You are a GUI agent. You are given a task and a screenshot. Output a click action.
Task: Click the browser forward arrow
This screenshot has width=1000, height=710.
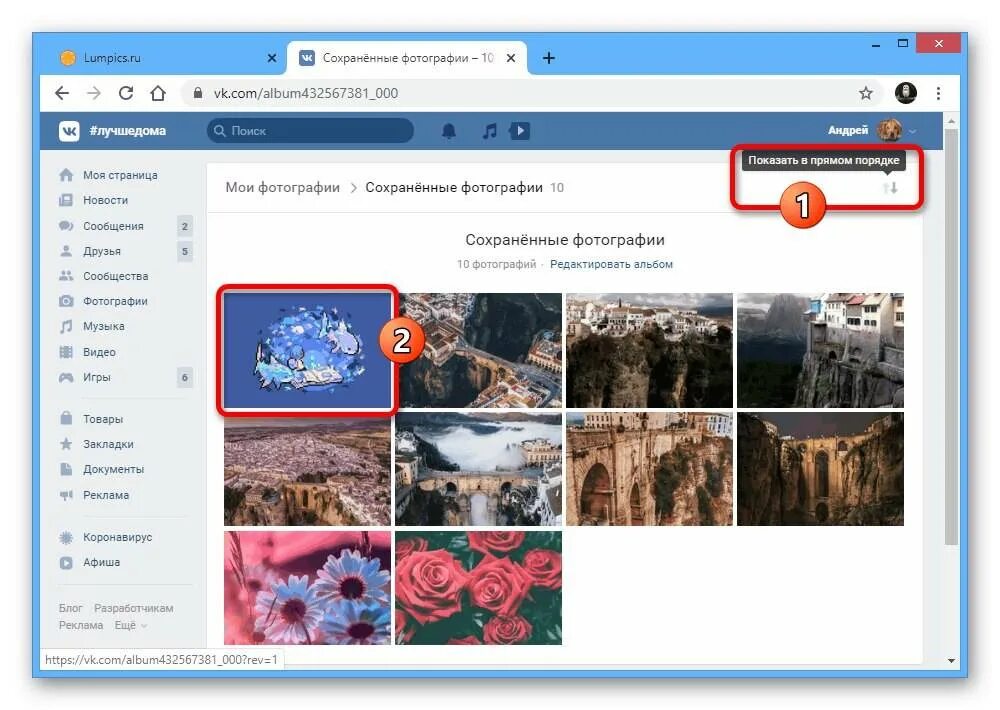click(x=94, y=93)
